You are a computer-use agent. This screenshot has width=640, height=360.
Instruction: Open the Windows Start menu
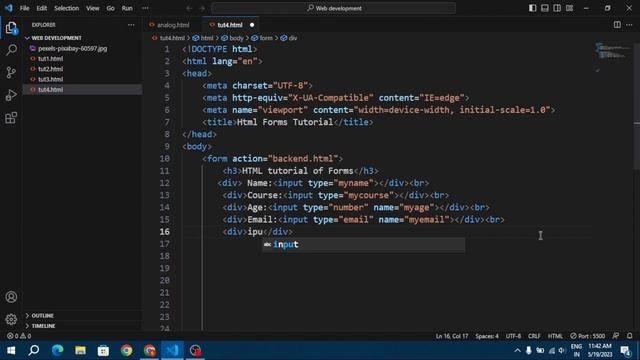(x=11, y=350)
